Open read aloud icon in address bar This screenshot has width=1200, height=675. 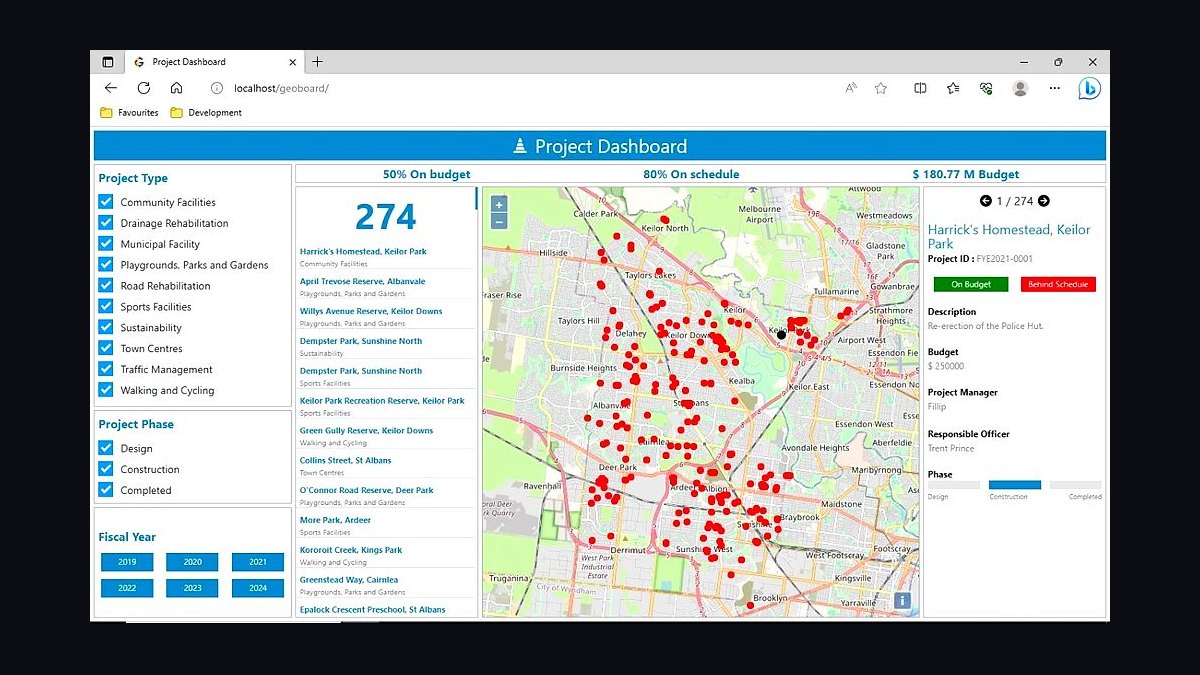tap(851, 88)
